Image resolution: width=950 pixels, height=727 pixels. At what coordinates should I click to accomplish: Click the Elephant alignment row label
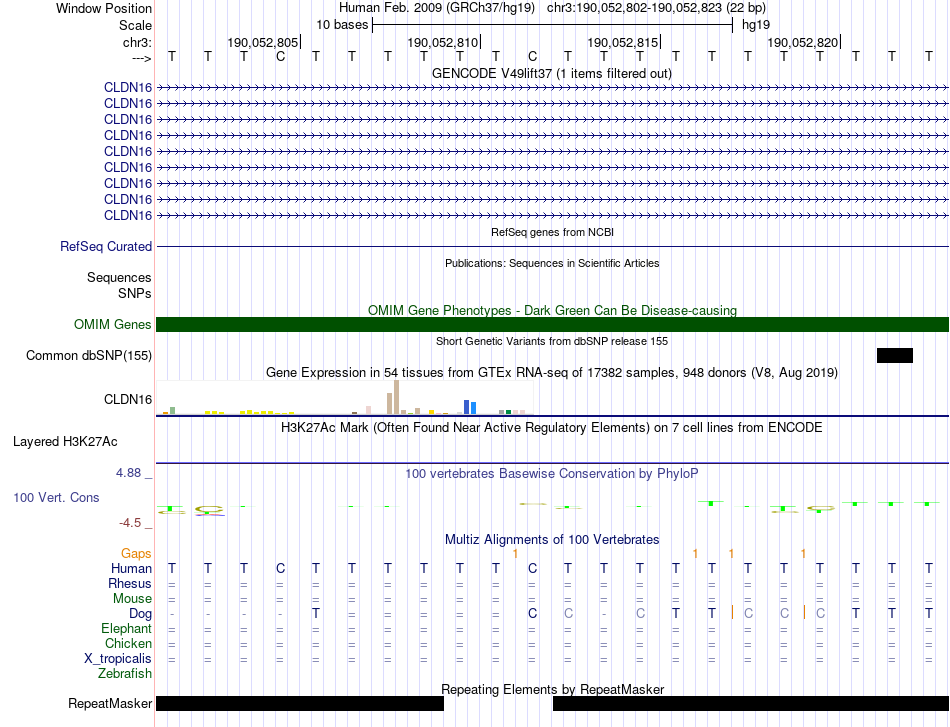[126, 628]
